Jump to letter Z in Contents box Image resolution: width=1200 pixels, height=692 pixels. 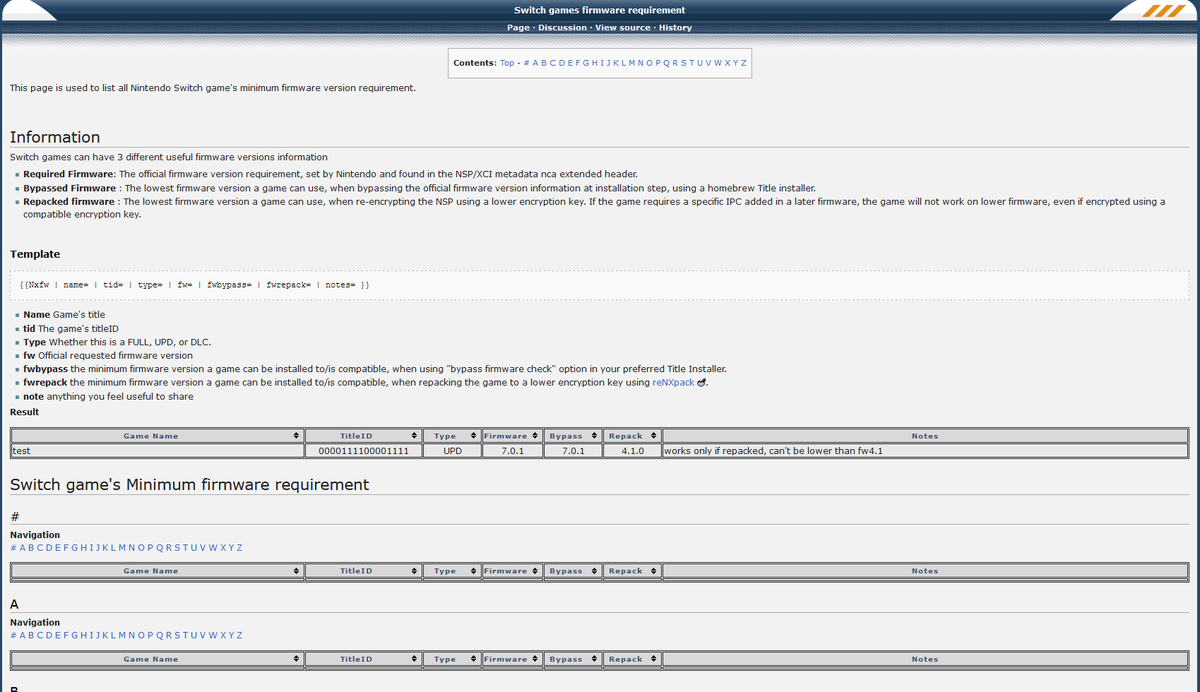(743, 63)
